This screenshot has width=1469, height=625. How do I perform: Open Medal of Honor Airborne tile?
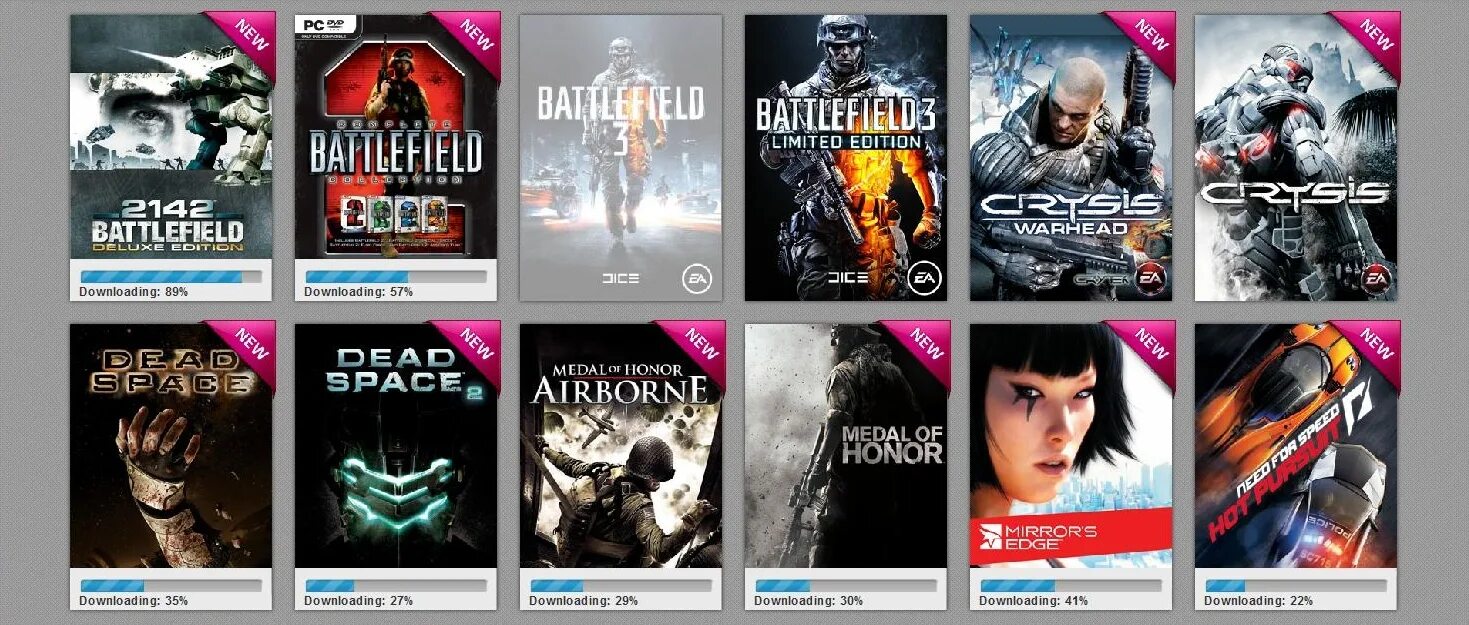click(x=621, y=445)
